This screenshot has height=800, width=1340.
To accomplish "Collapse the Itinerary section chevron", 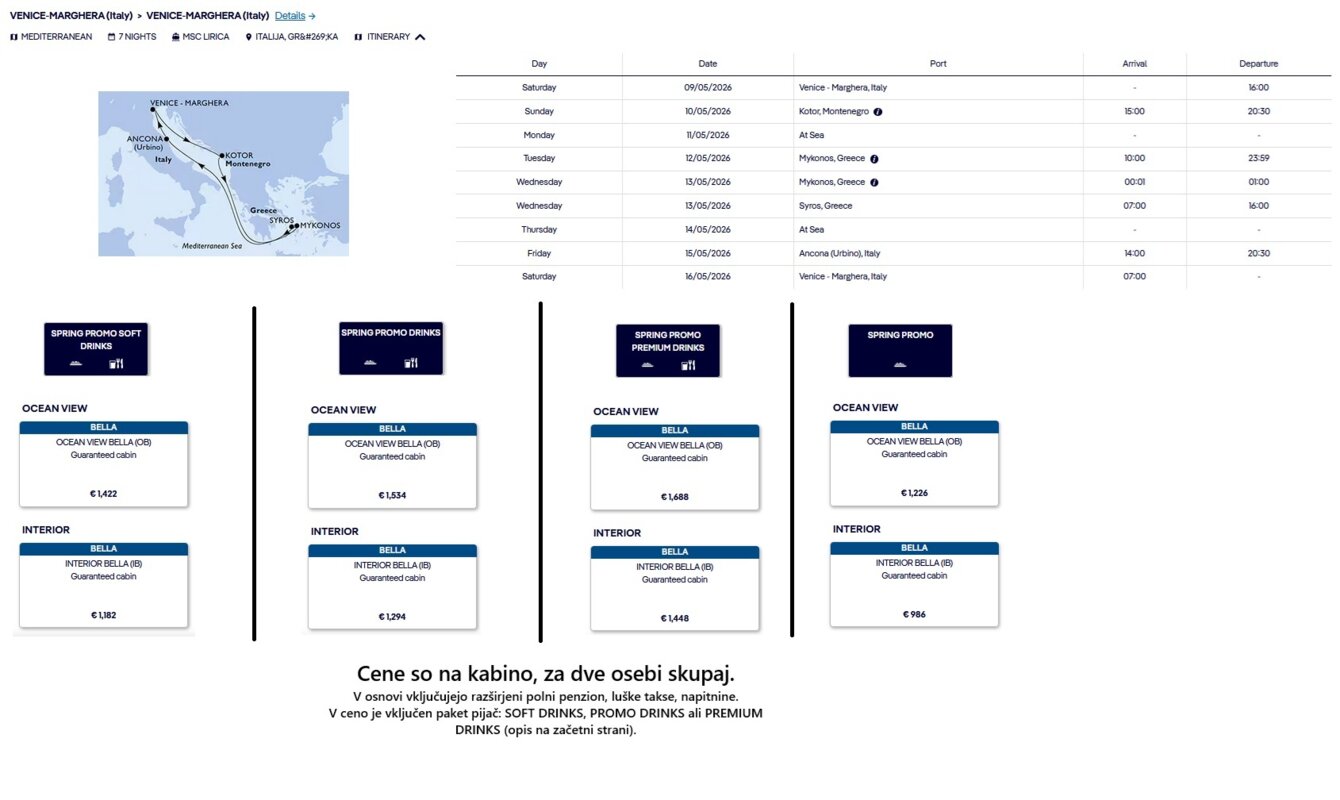I will tap(420, 37).
